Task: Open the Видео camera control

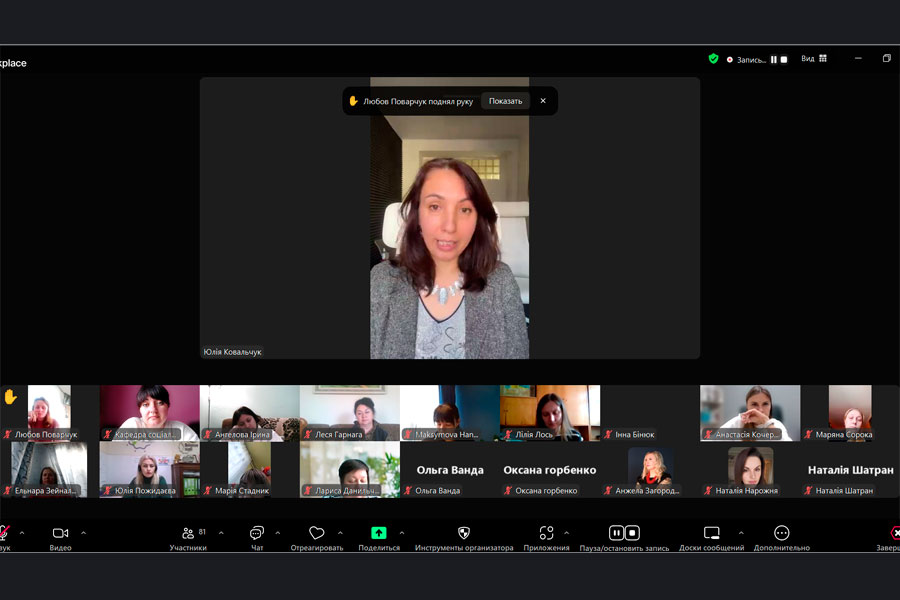Action: (60, 533)
